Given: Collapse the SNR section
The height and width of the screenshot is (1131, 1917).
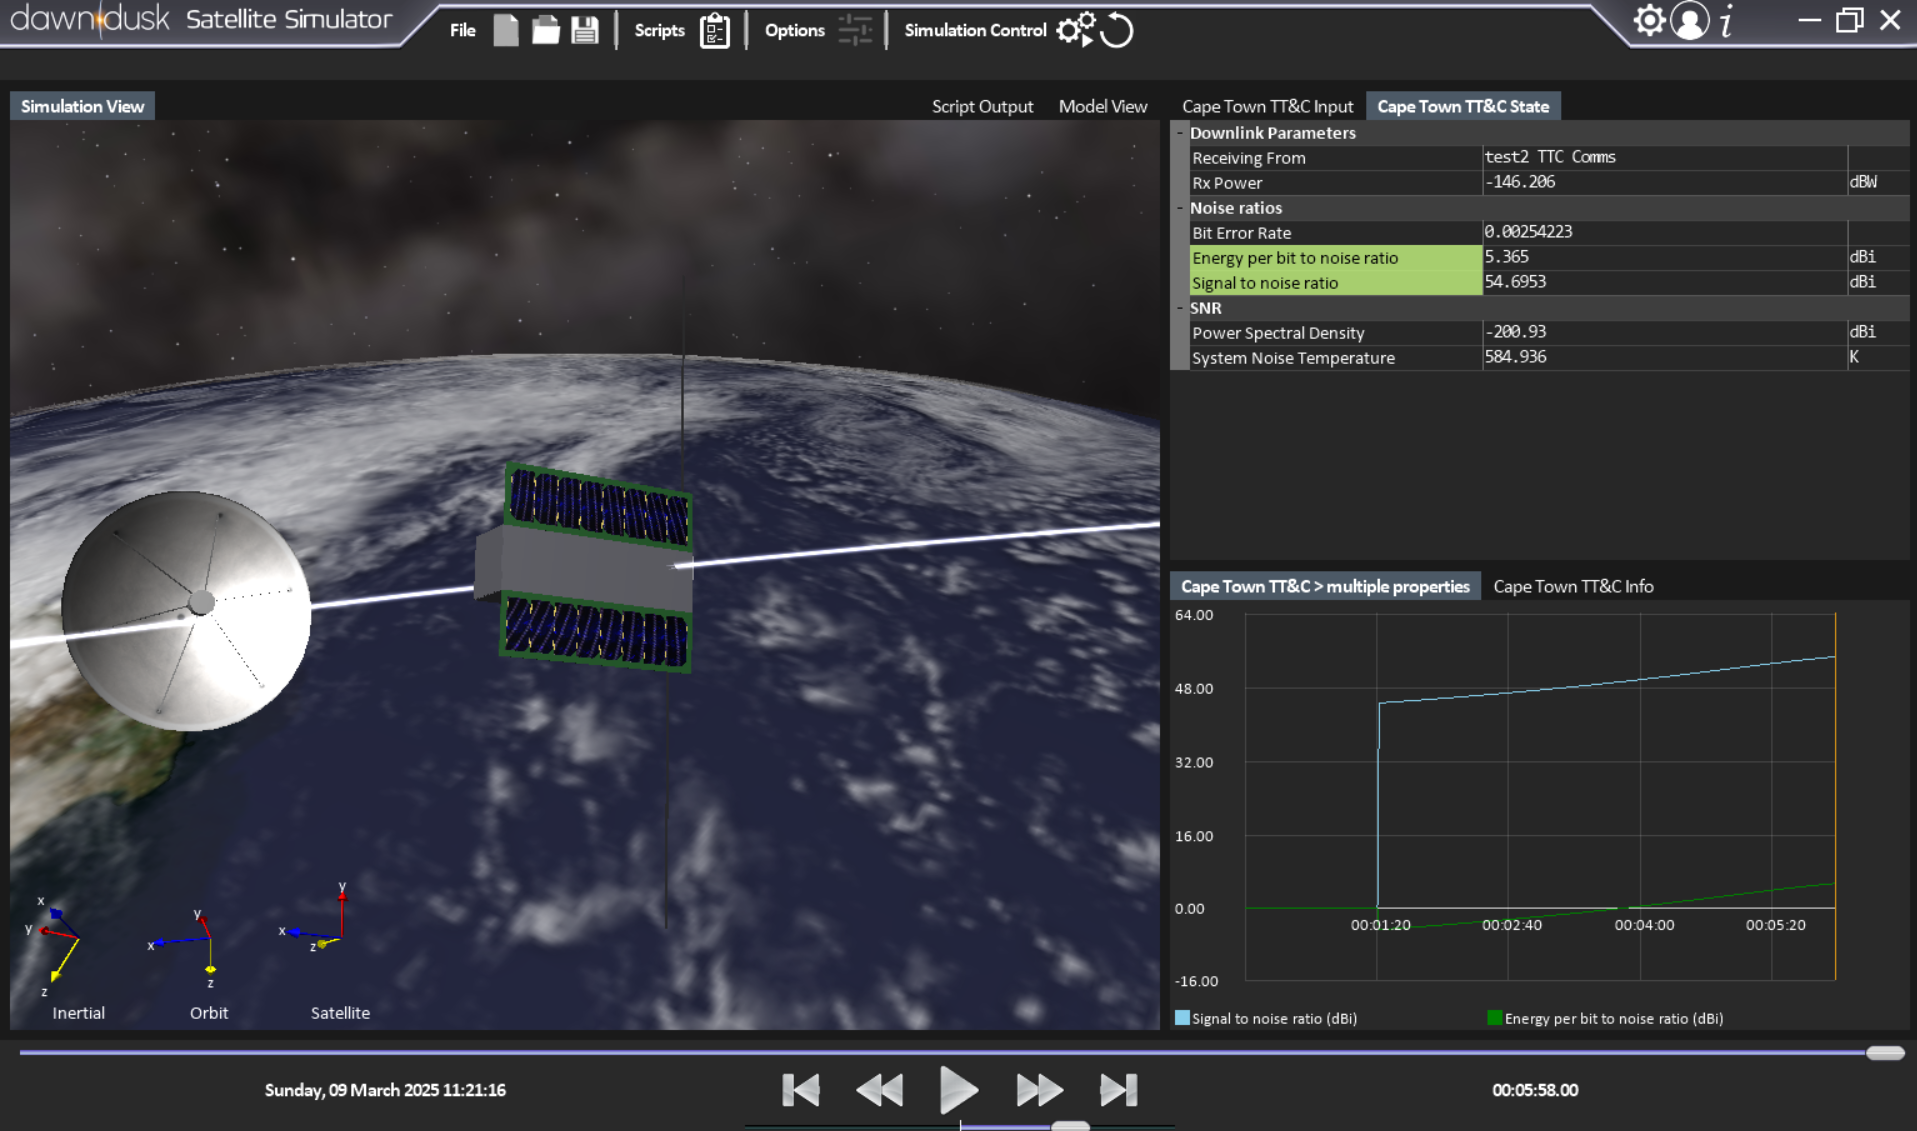Looking at the screenshot, I should 1180,308.
